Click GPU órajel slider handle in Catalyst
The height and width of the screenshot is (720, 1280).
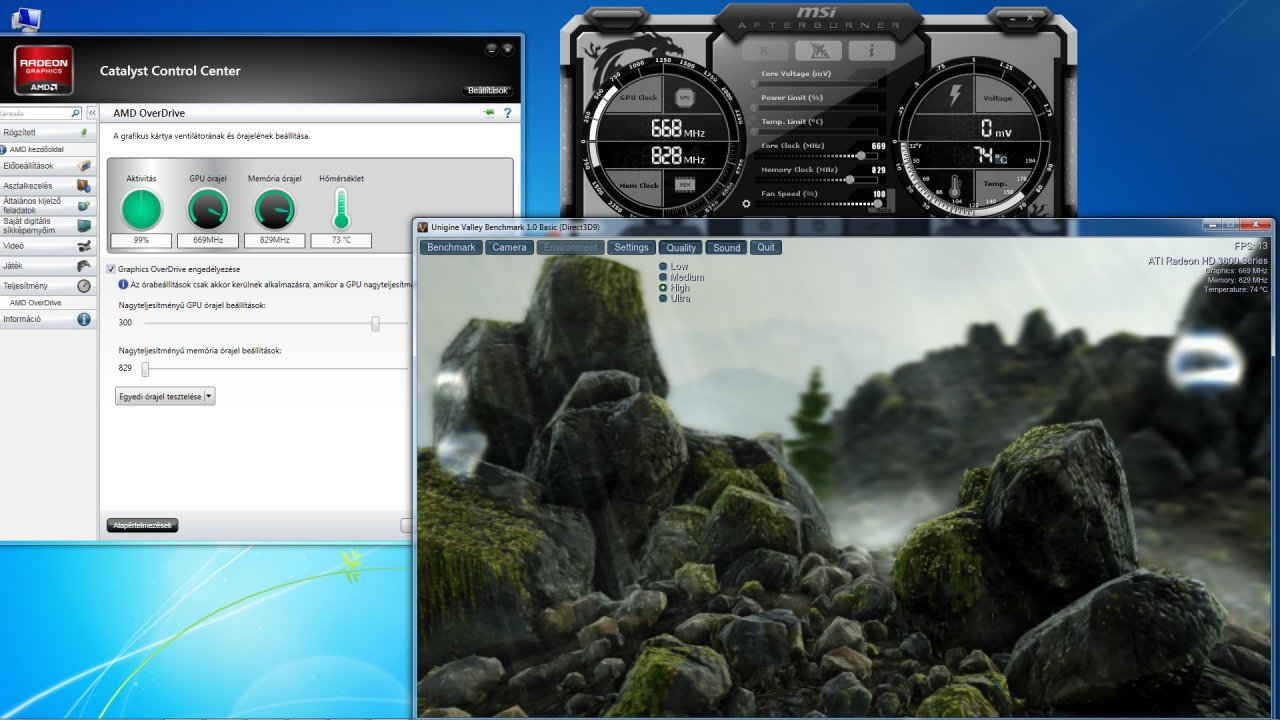(375, 323)
